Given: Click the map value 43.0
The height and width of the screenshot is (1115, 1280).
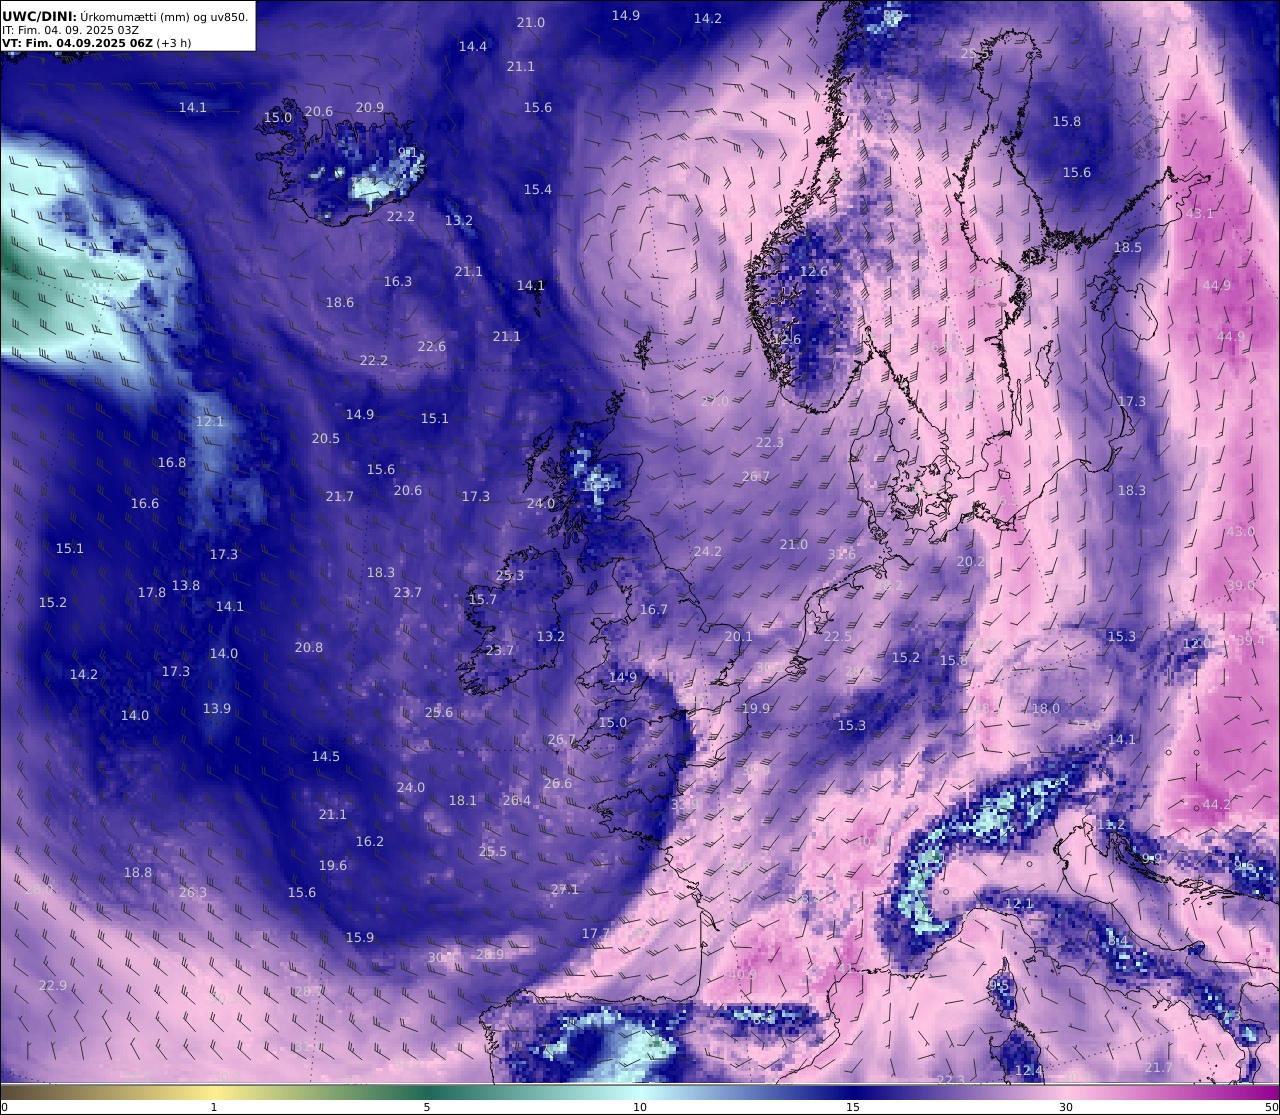Looking at the screenshot, I should (x=1240, y=532).
